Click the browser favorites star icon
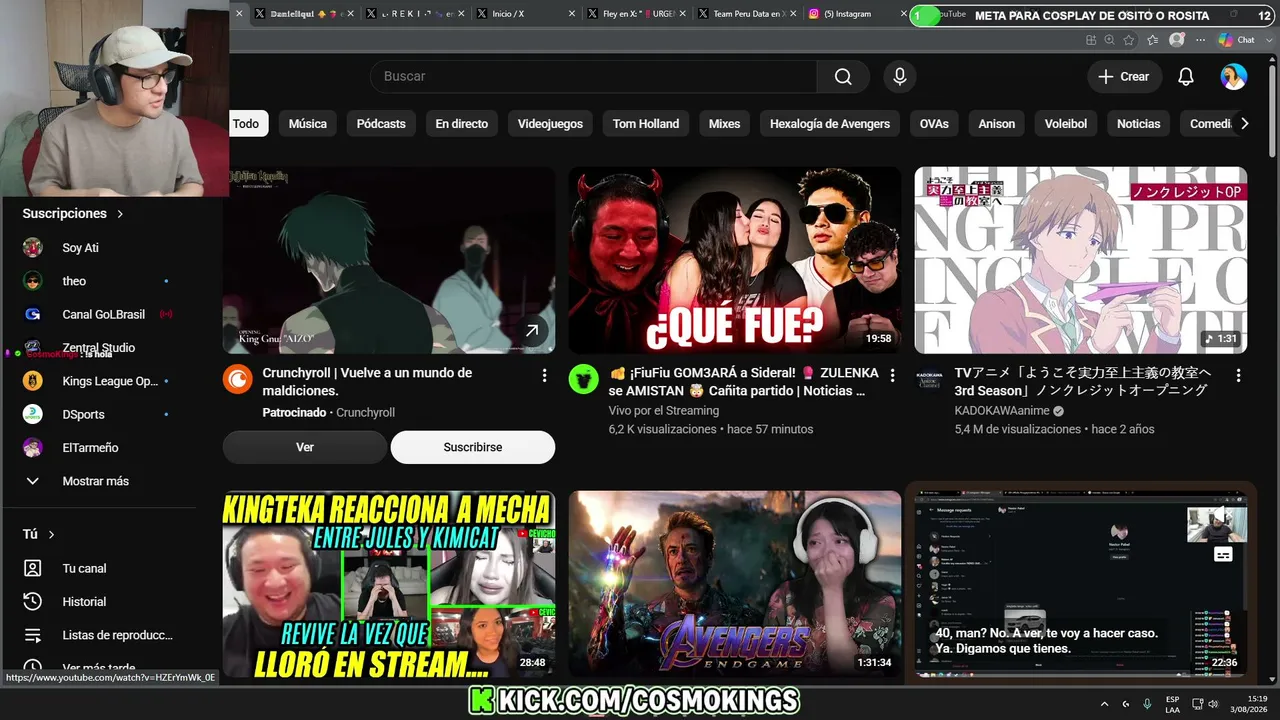 point(1129,40)
